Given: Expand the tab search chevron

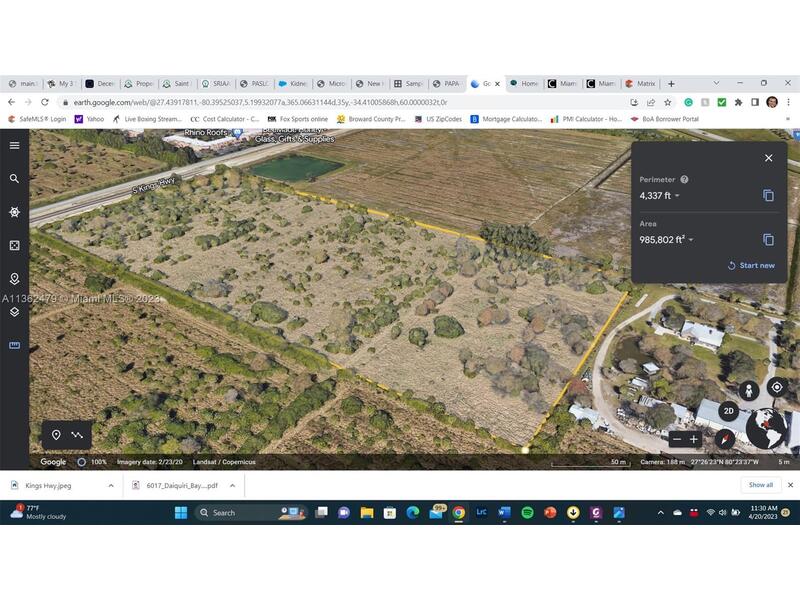Looking at the screenshot, I should (x=716, y=83).
